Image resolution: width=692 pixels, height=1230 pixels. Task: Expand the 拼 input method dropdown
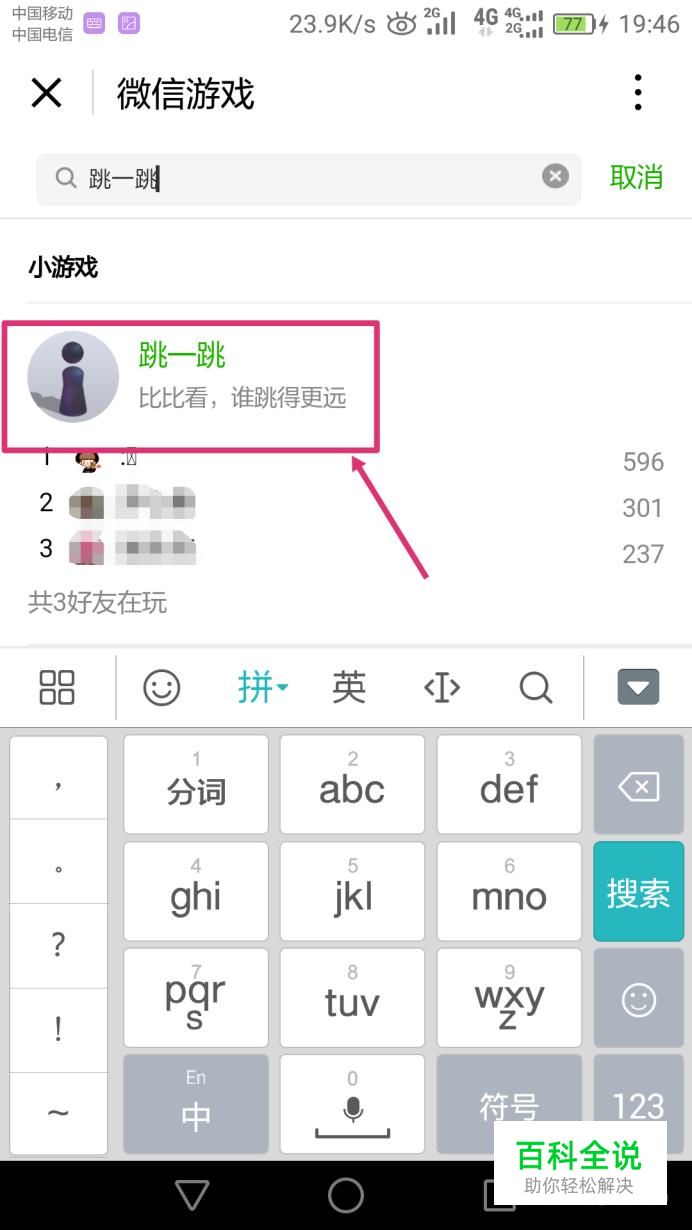(263, 687)
